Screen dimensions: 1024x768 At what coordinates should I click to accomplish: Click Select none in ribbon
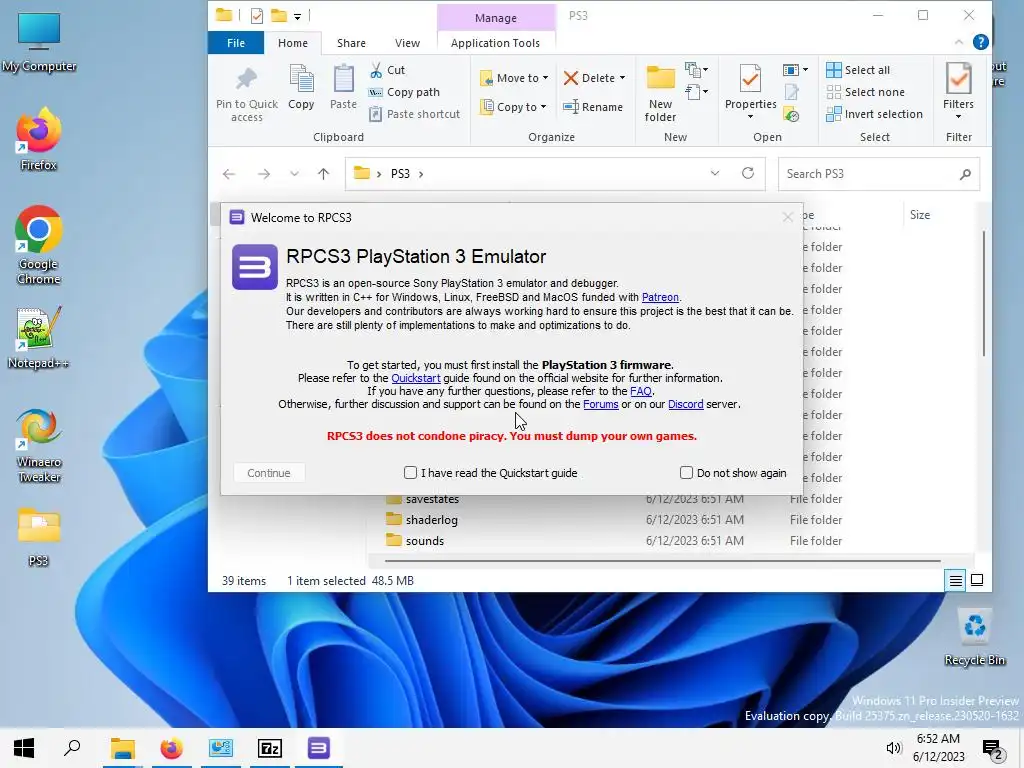865,92
